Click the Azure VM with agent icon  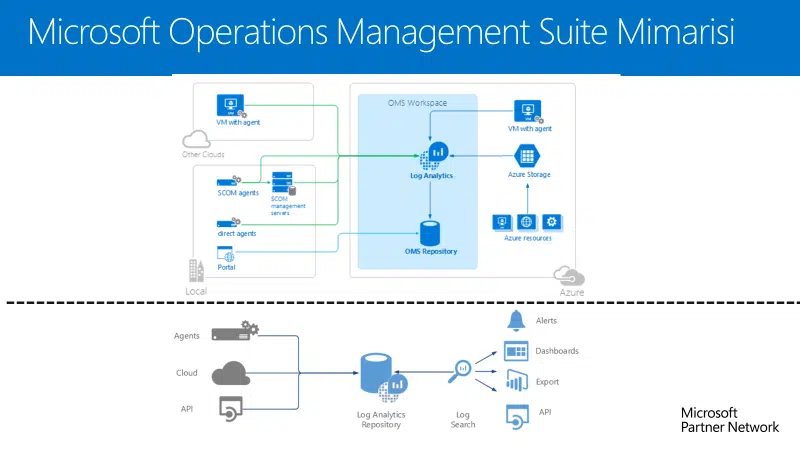coord(529,112)
